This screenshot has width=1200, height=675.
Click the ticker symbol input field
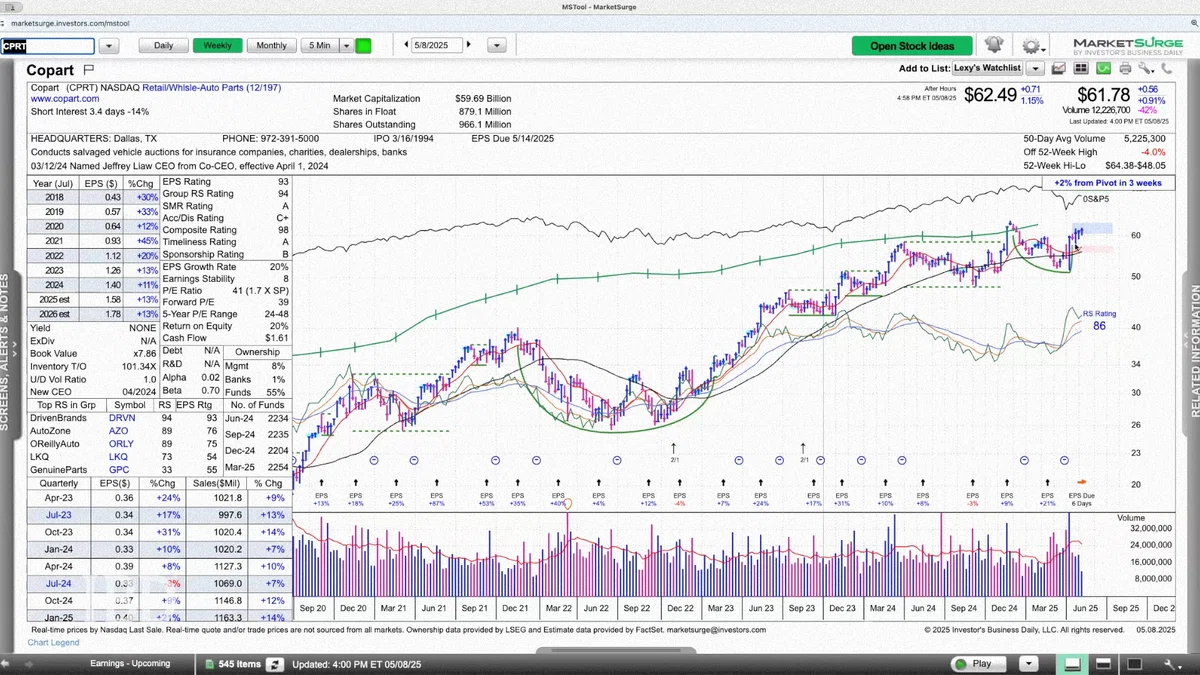click(47, 46)
